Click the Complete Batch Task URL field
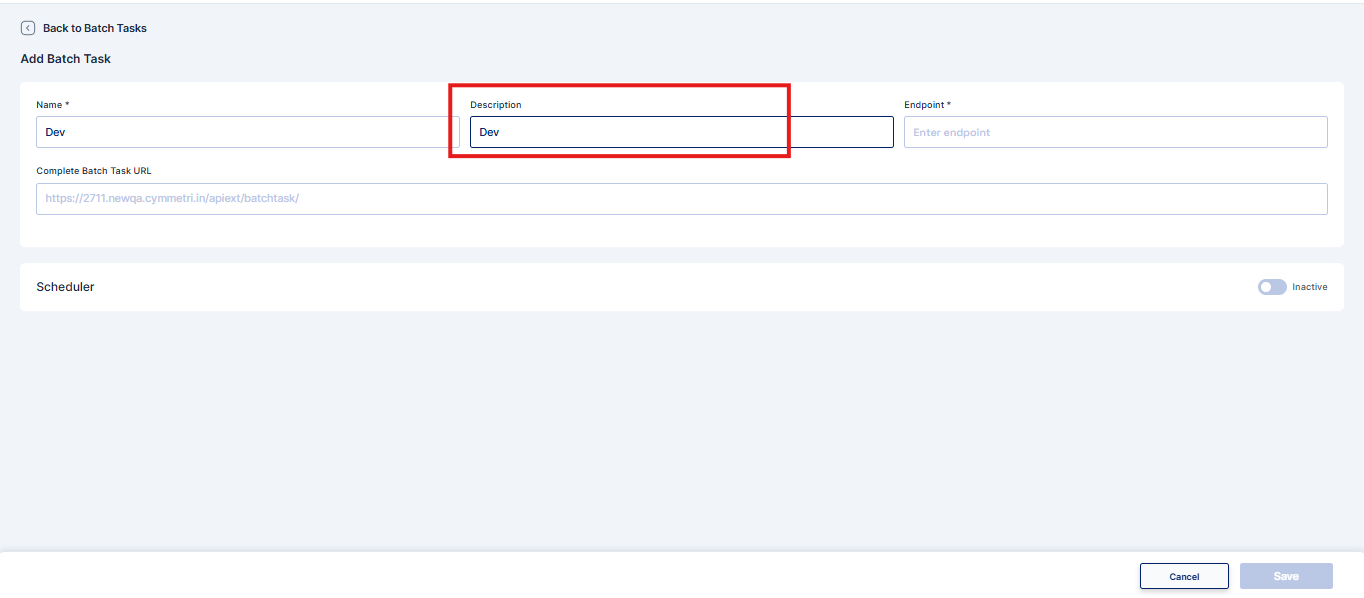Viewport: 1364px width, 598px height. tap(681, 199)
